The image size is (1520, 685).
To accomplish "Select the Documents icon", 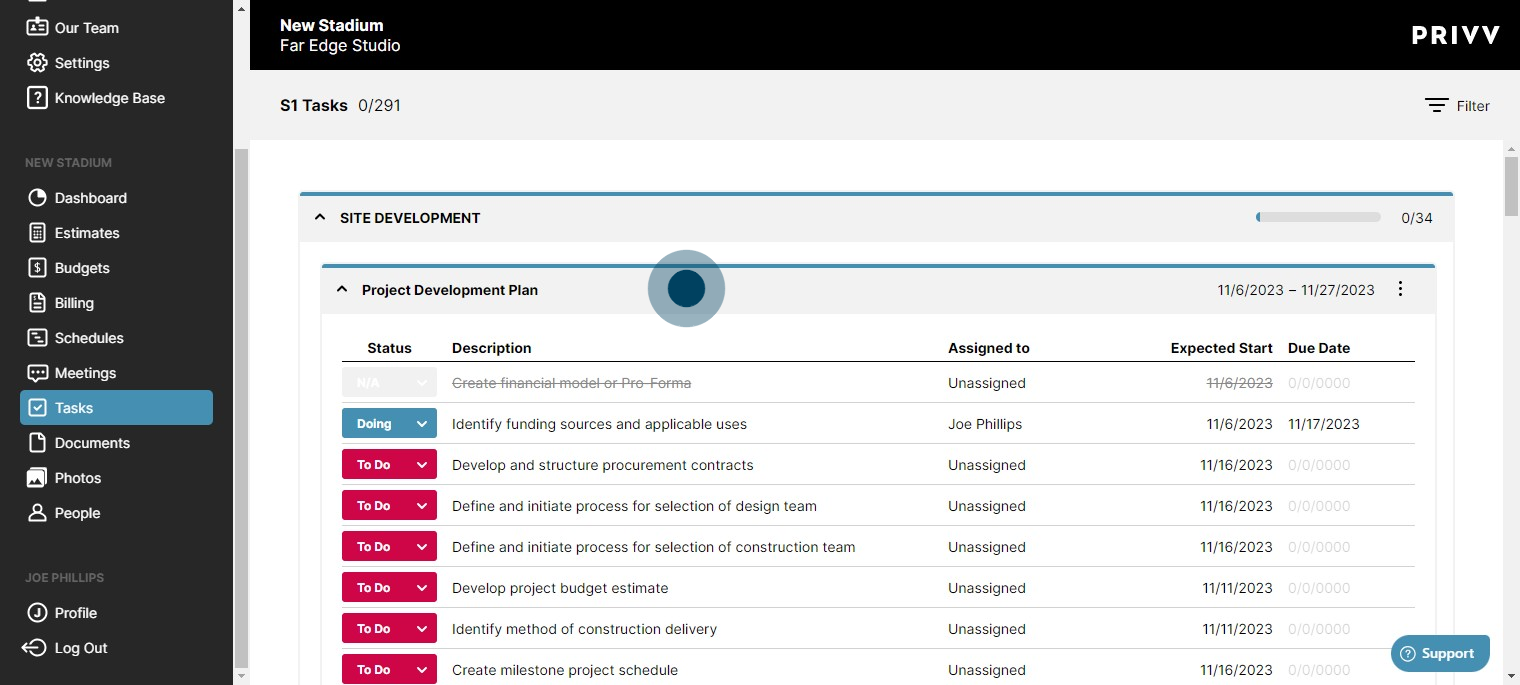I will (x=38, y=442).
